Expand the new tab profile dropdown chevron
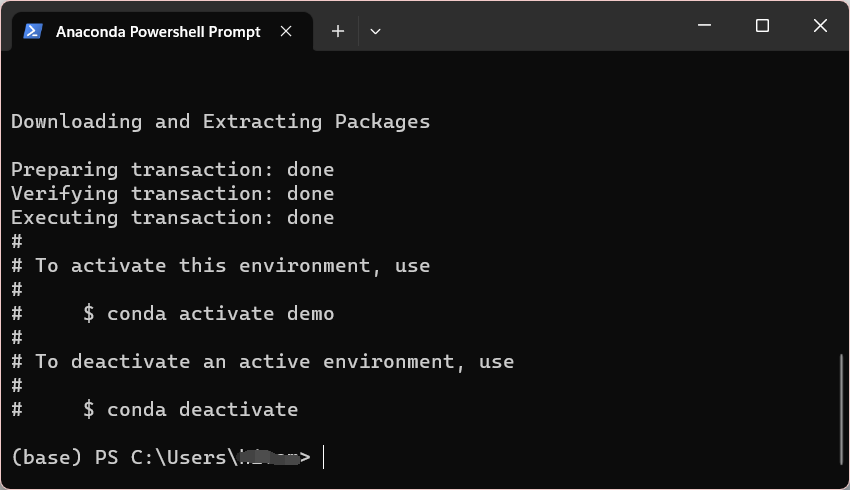This screenshot has width=850, height=490. (x=375, y=31)
